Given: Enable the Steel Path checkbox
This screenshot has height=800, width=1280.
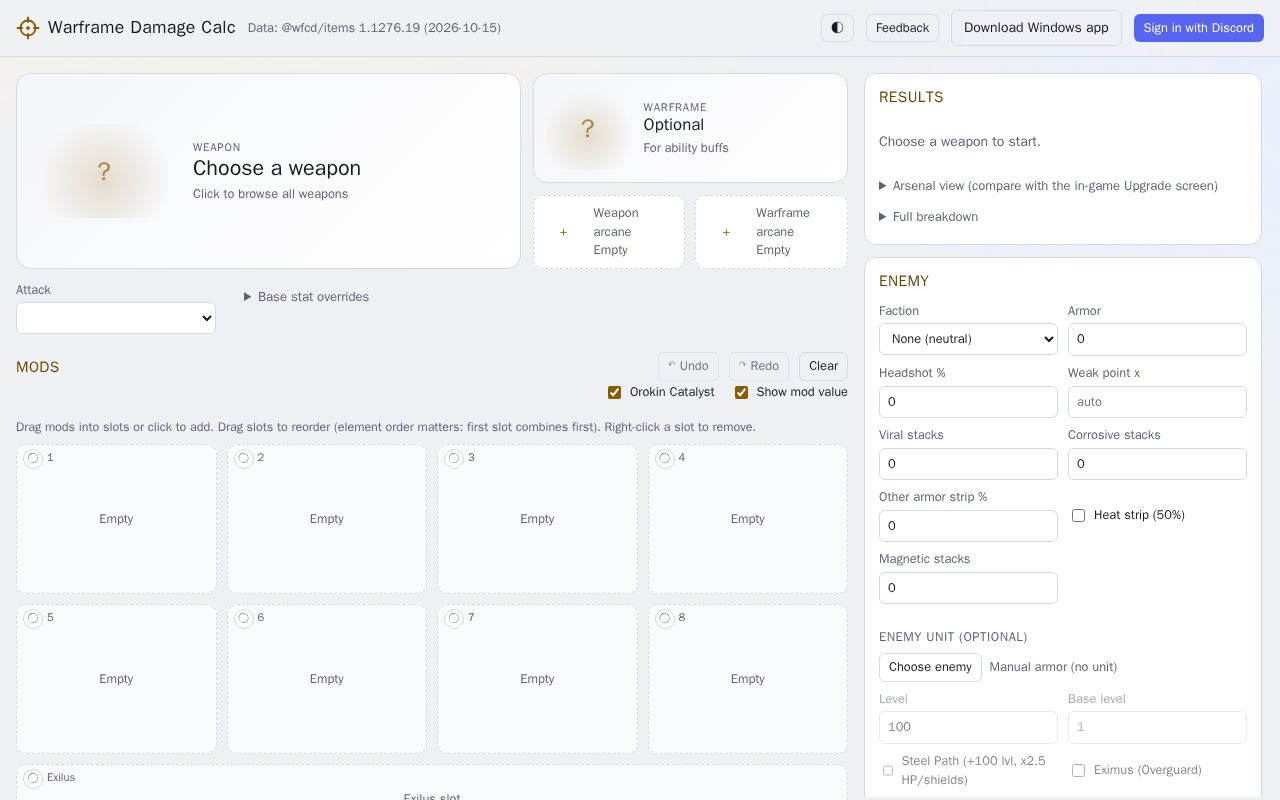Looking at the screenshot, I should pyautogui.click(x=887, y=770).
